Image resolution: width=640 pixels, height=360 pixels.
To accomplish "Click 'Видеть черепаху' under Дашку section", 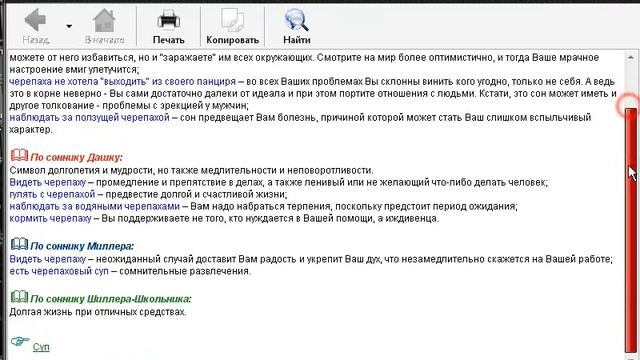I will (x=48, y=182).
